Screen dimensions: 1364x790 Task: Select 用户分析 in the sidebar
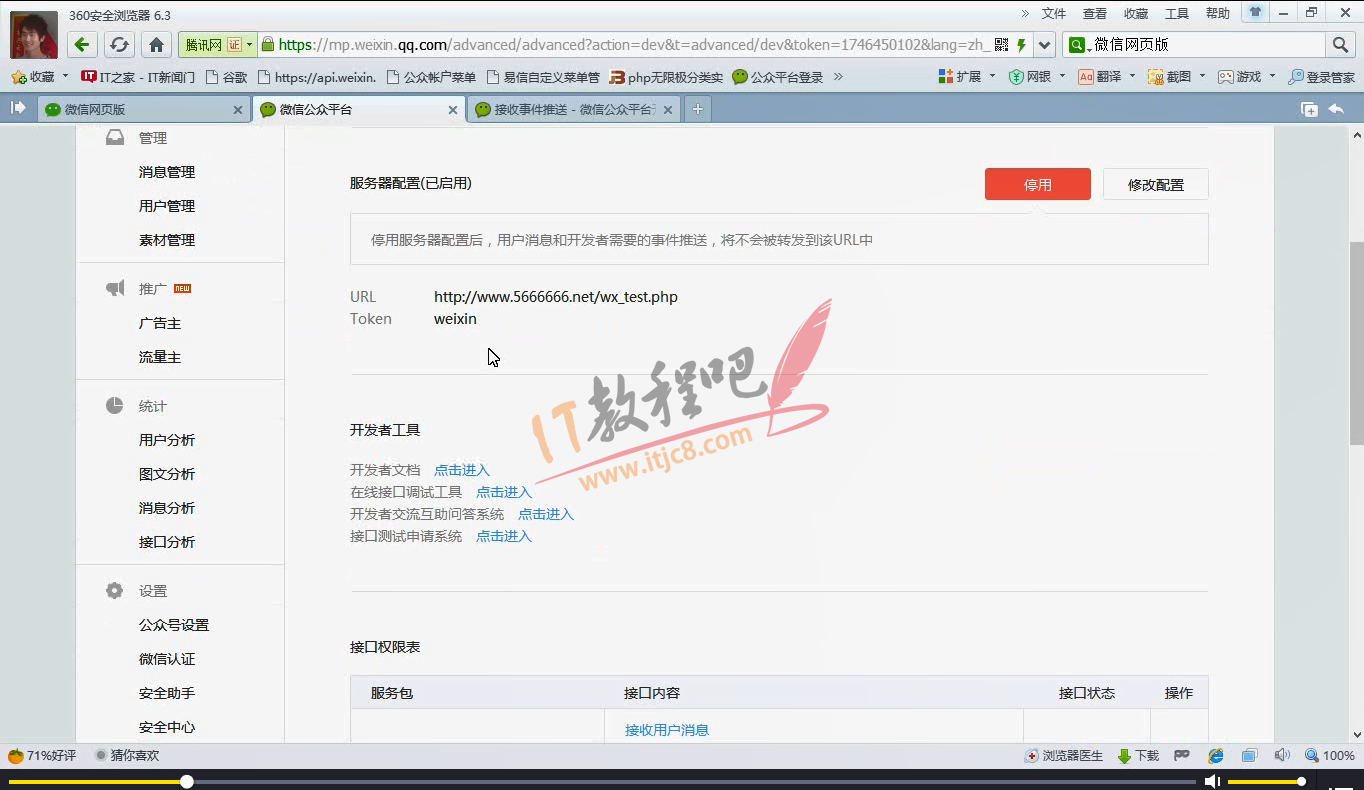[x=167, y=440]
